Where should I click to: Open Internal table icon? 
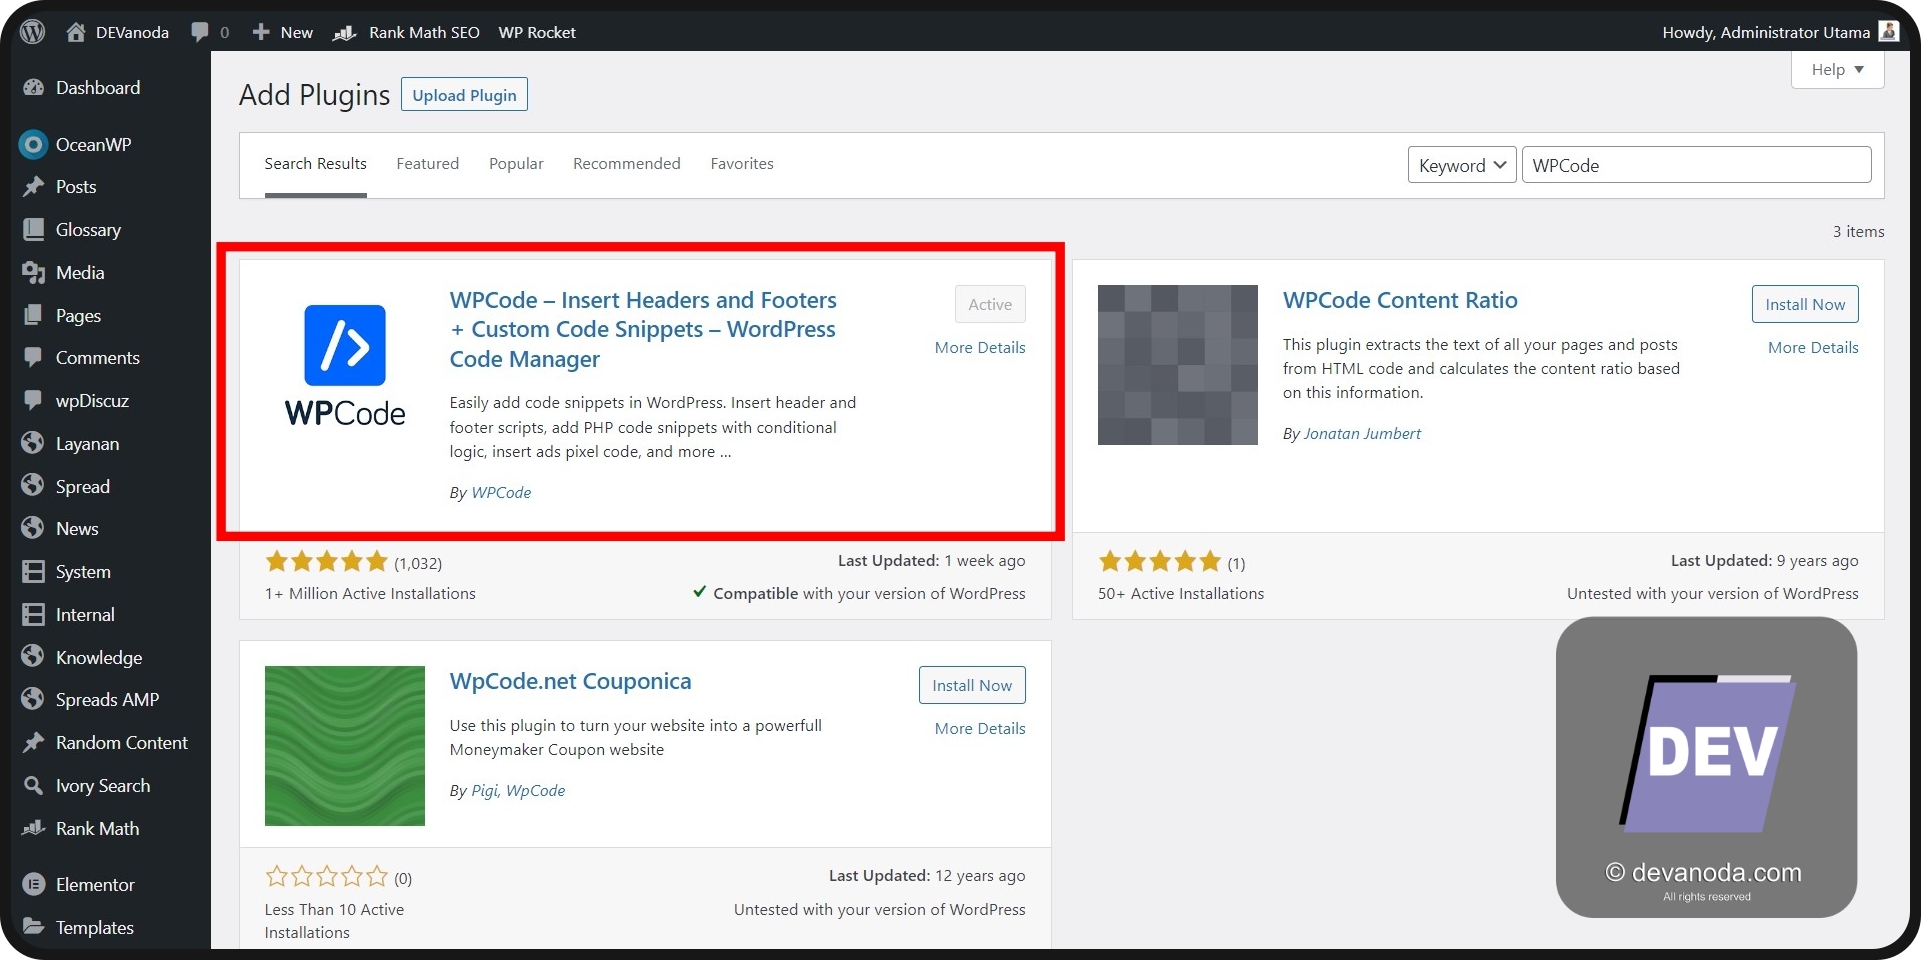click(34, 615)
